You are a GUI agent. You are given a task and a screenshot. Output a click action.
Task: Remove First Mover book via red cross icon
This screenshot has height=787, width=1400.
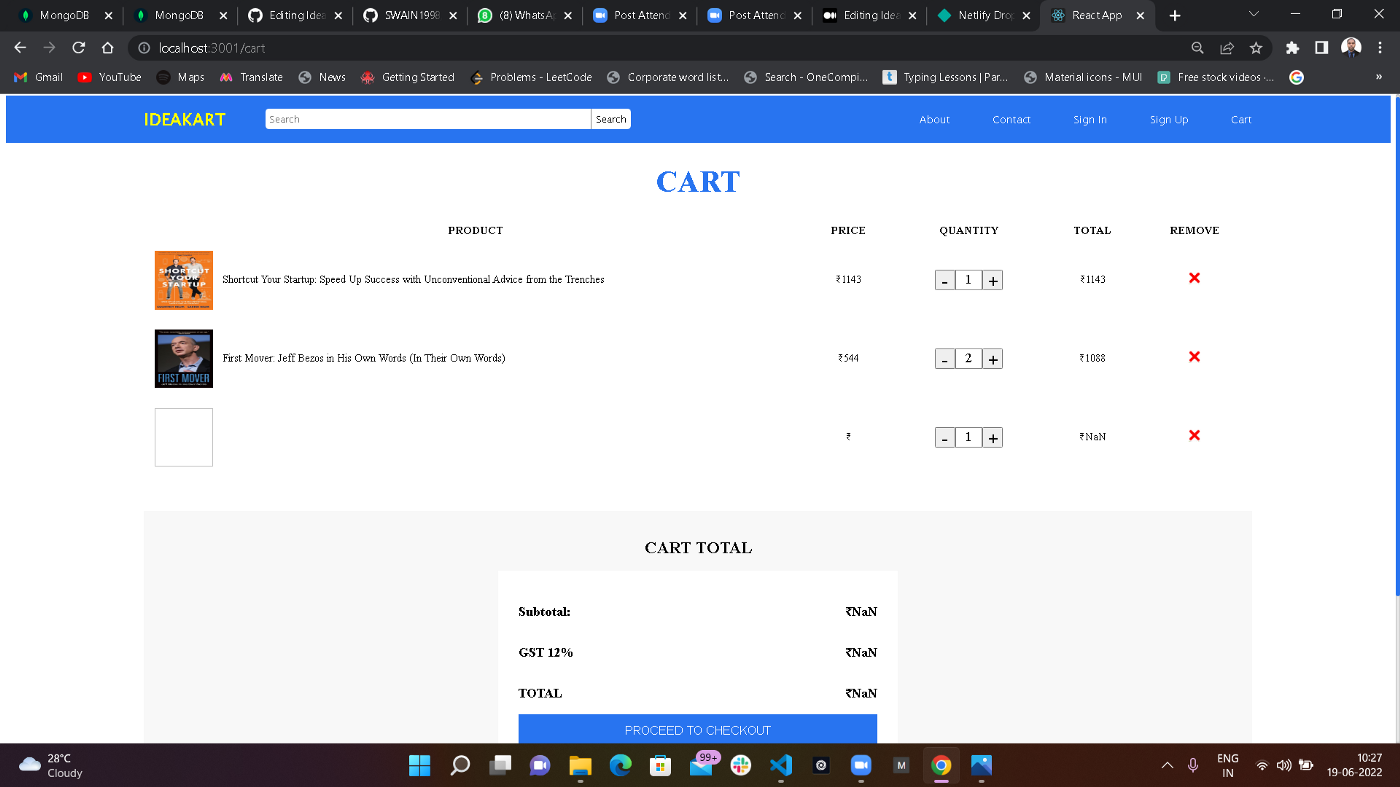click(x=1194, y=357)
